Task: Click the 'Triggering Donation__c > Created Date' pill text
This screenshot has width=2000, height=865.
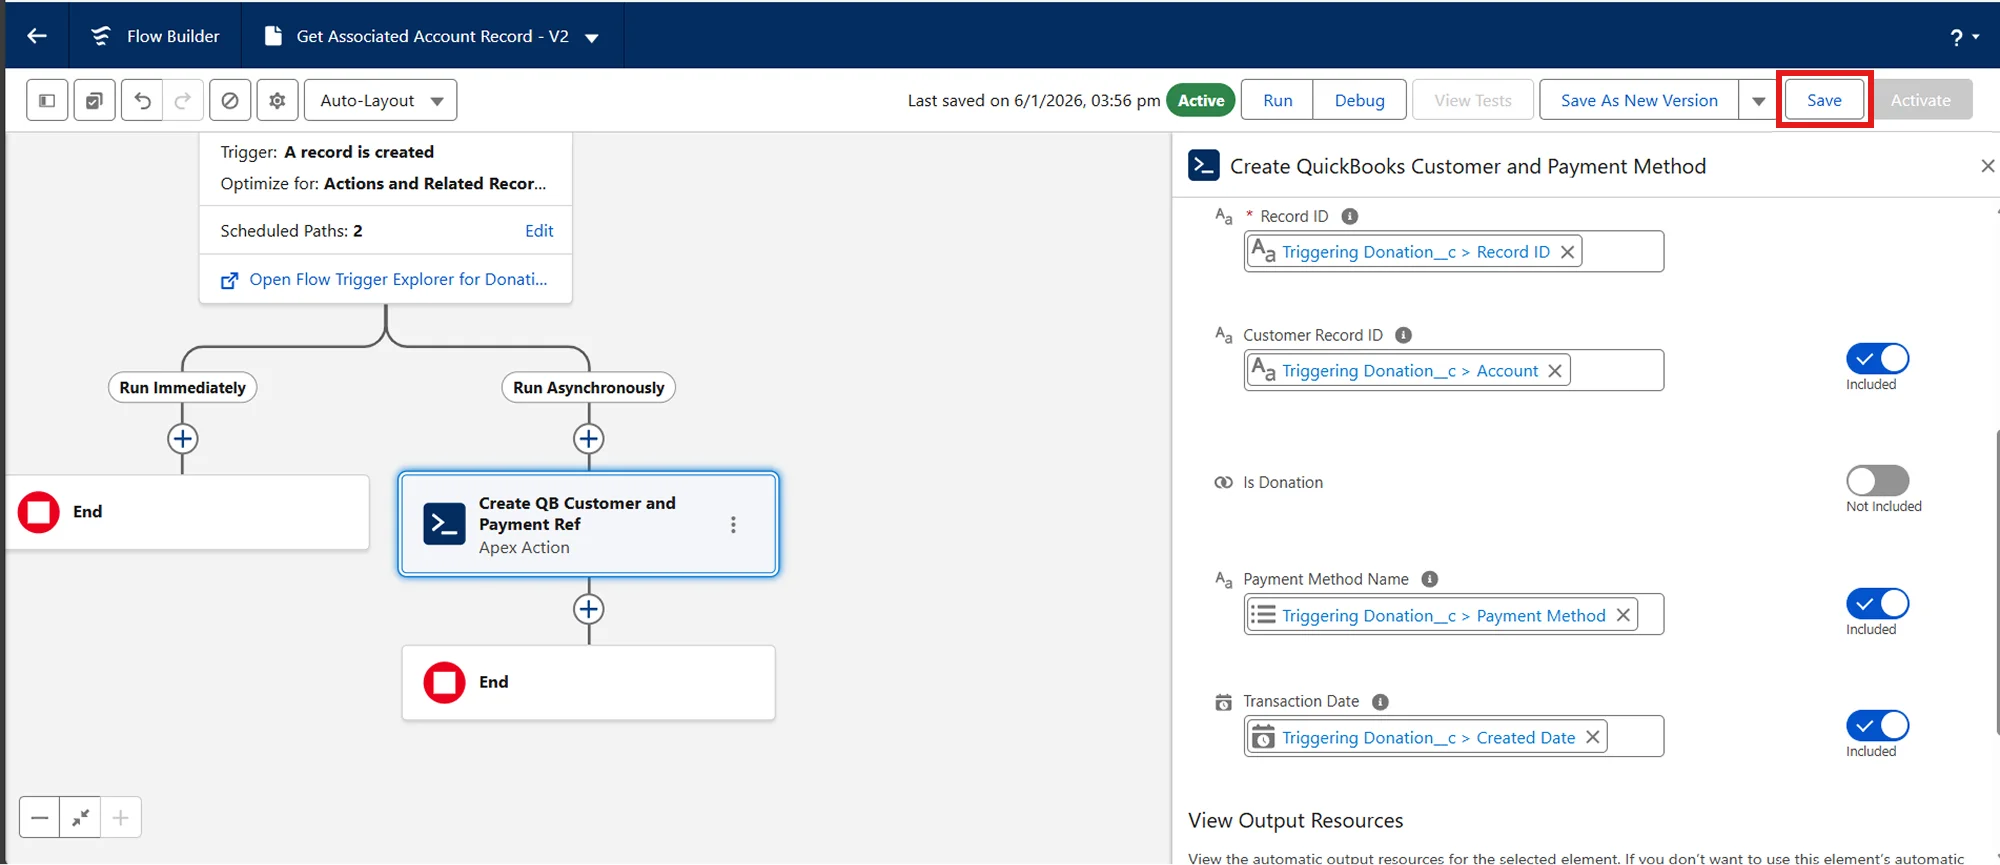Action: point(1428,738)
